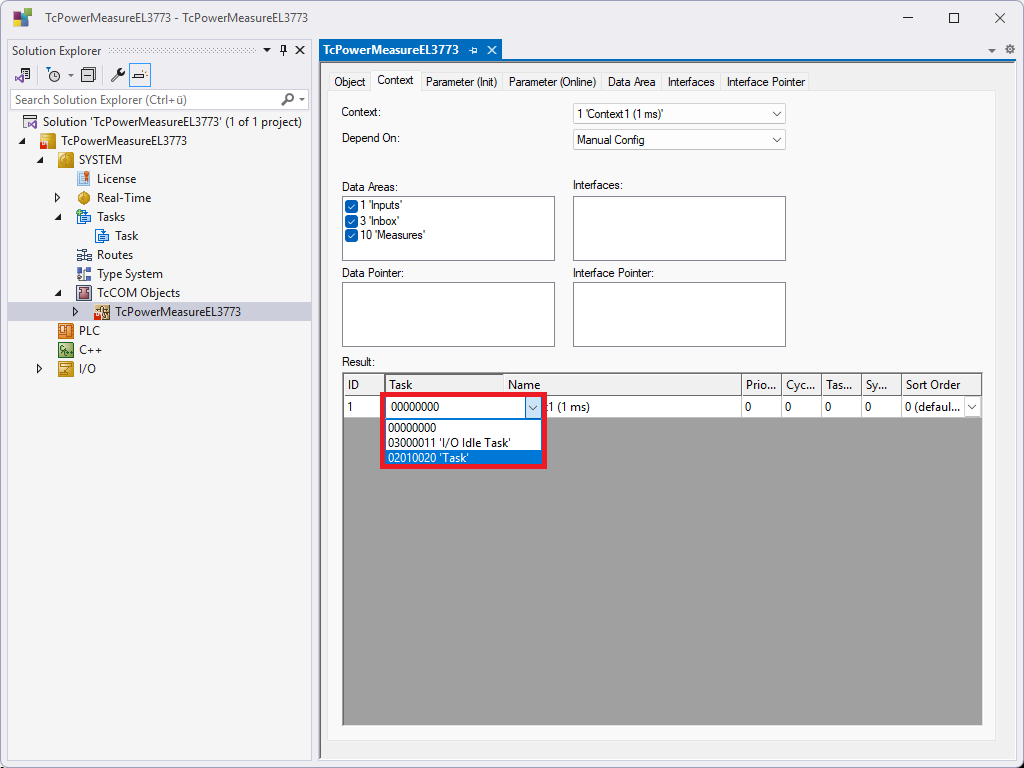Switch to the Object tab

[349, 82]
